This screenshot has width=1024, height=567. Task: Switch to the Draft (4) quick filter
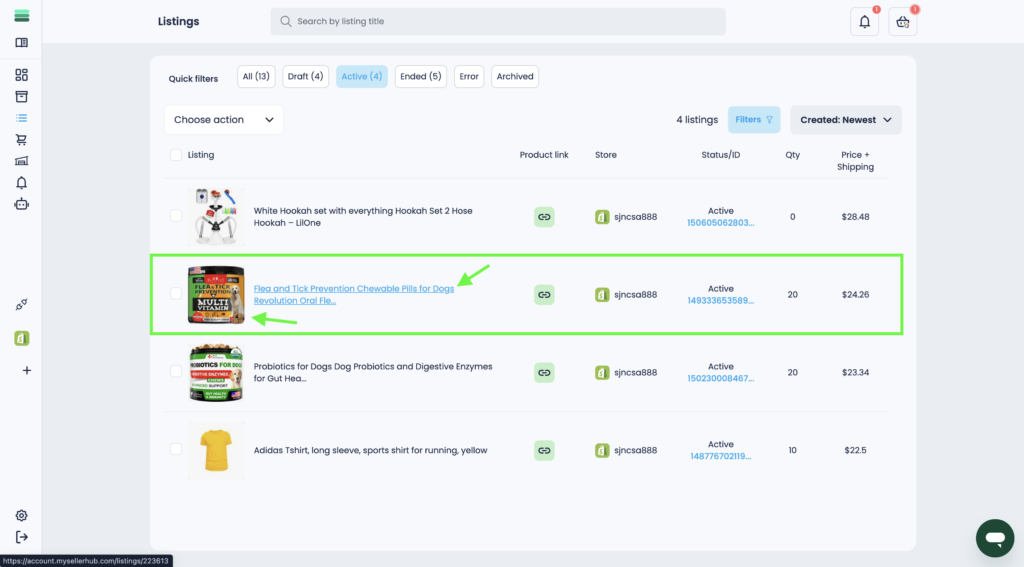click(306, 77)
